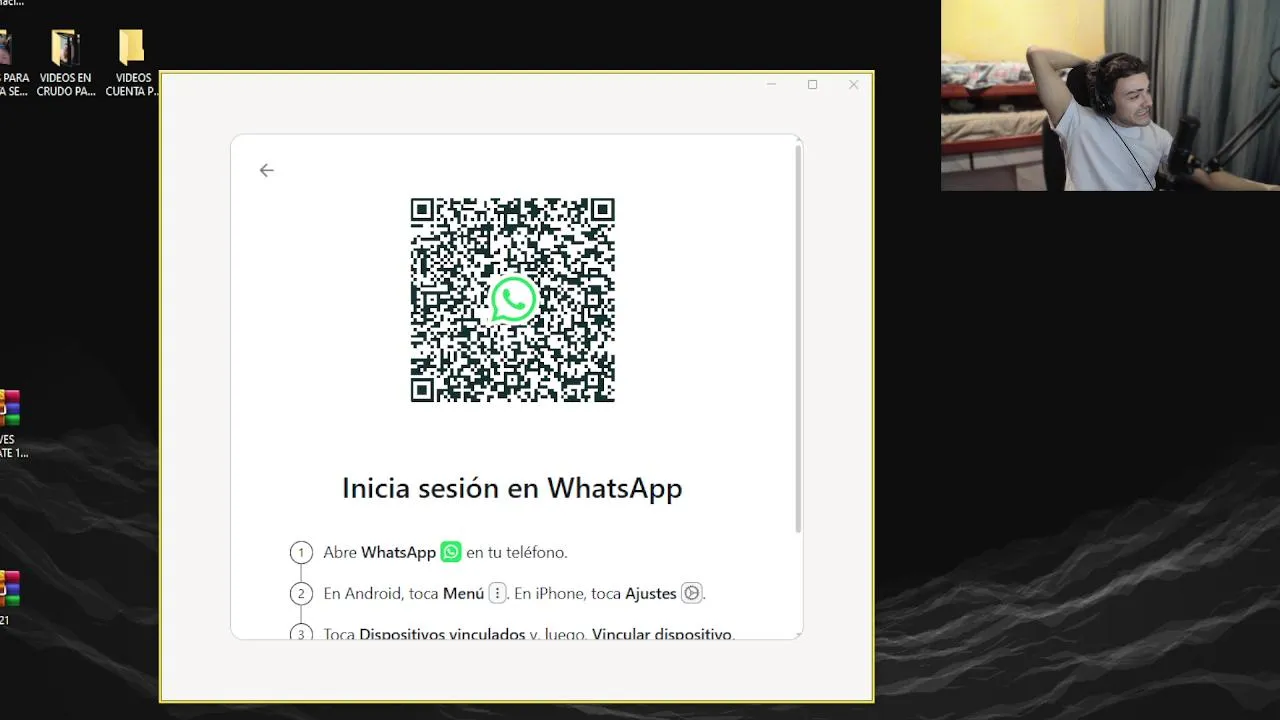Click 'Dispositivos vinculados' instruction text
This screenshot has height=720, width=1280.
tap(442, 634)
